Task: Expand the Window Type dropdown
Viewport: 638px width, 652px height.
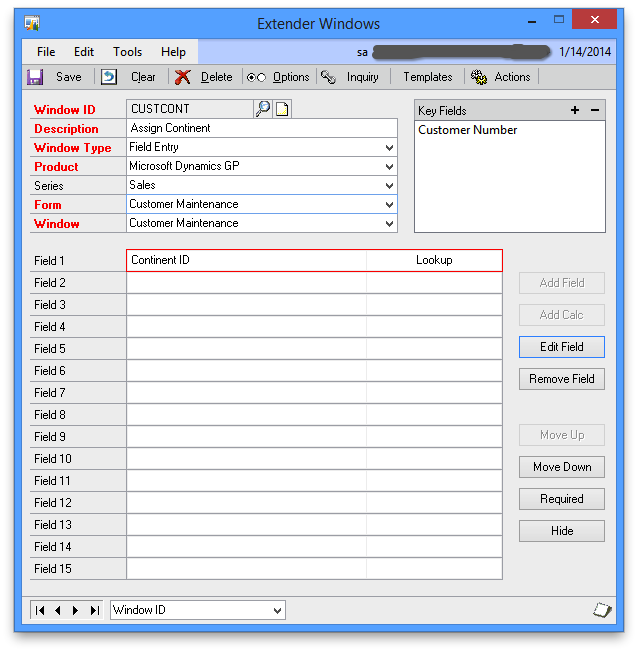Action: click(x=389, y=148)
